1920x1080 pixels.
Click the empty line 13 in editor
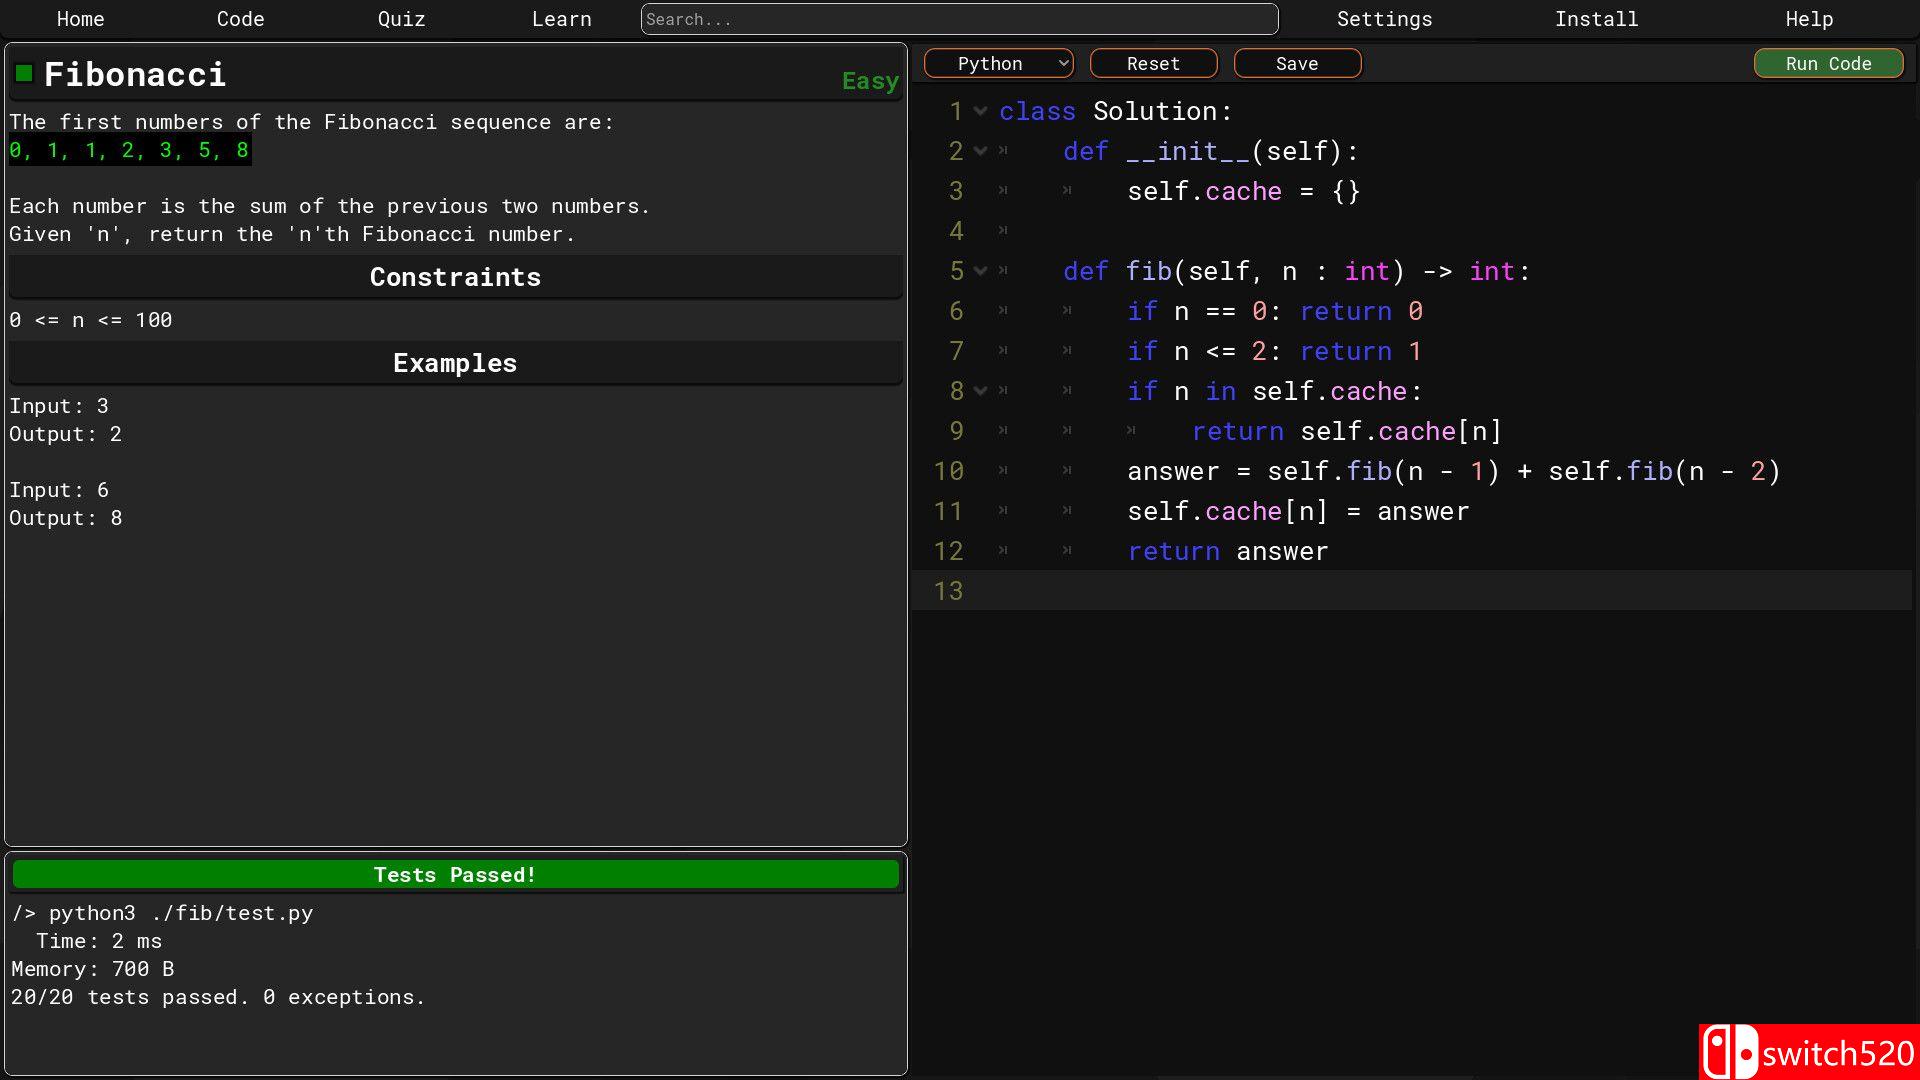coord(1400,591)
